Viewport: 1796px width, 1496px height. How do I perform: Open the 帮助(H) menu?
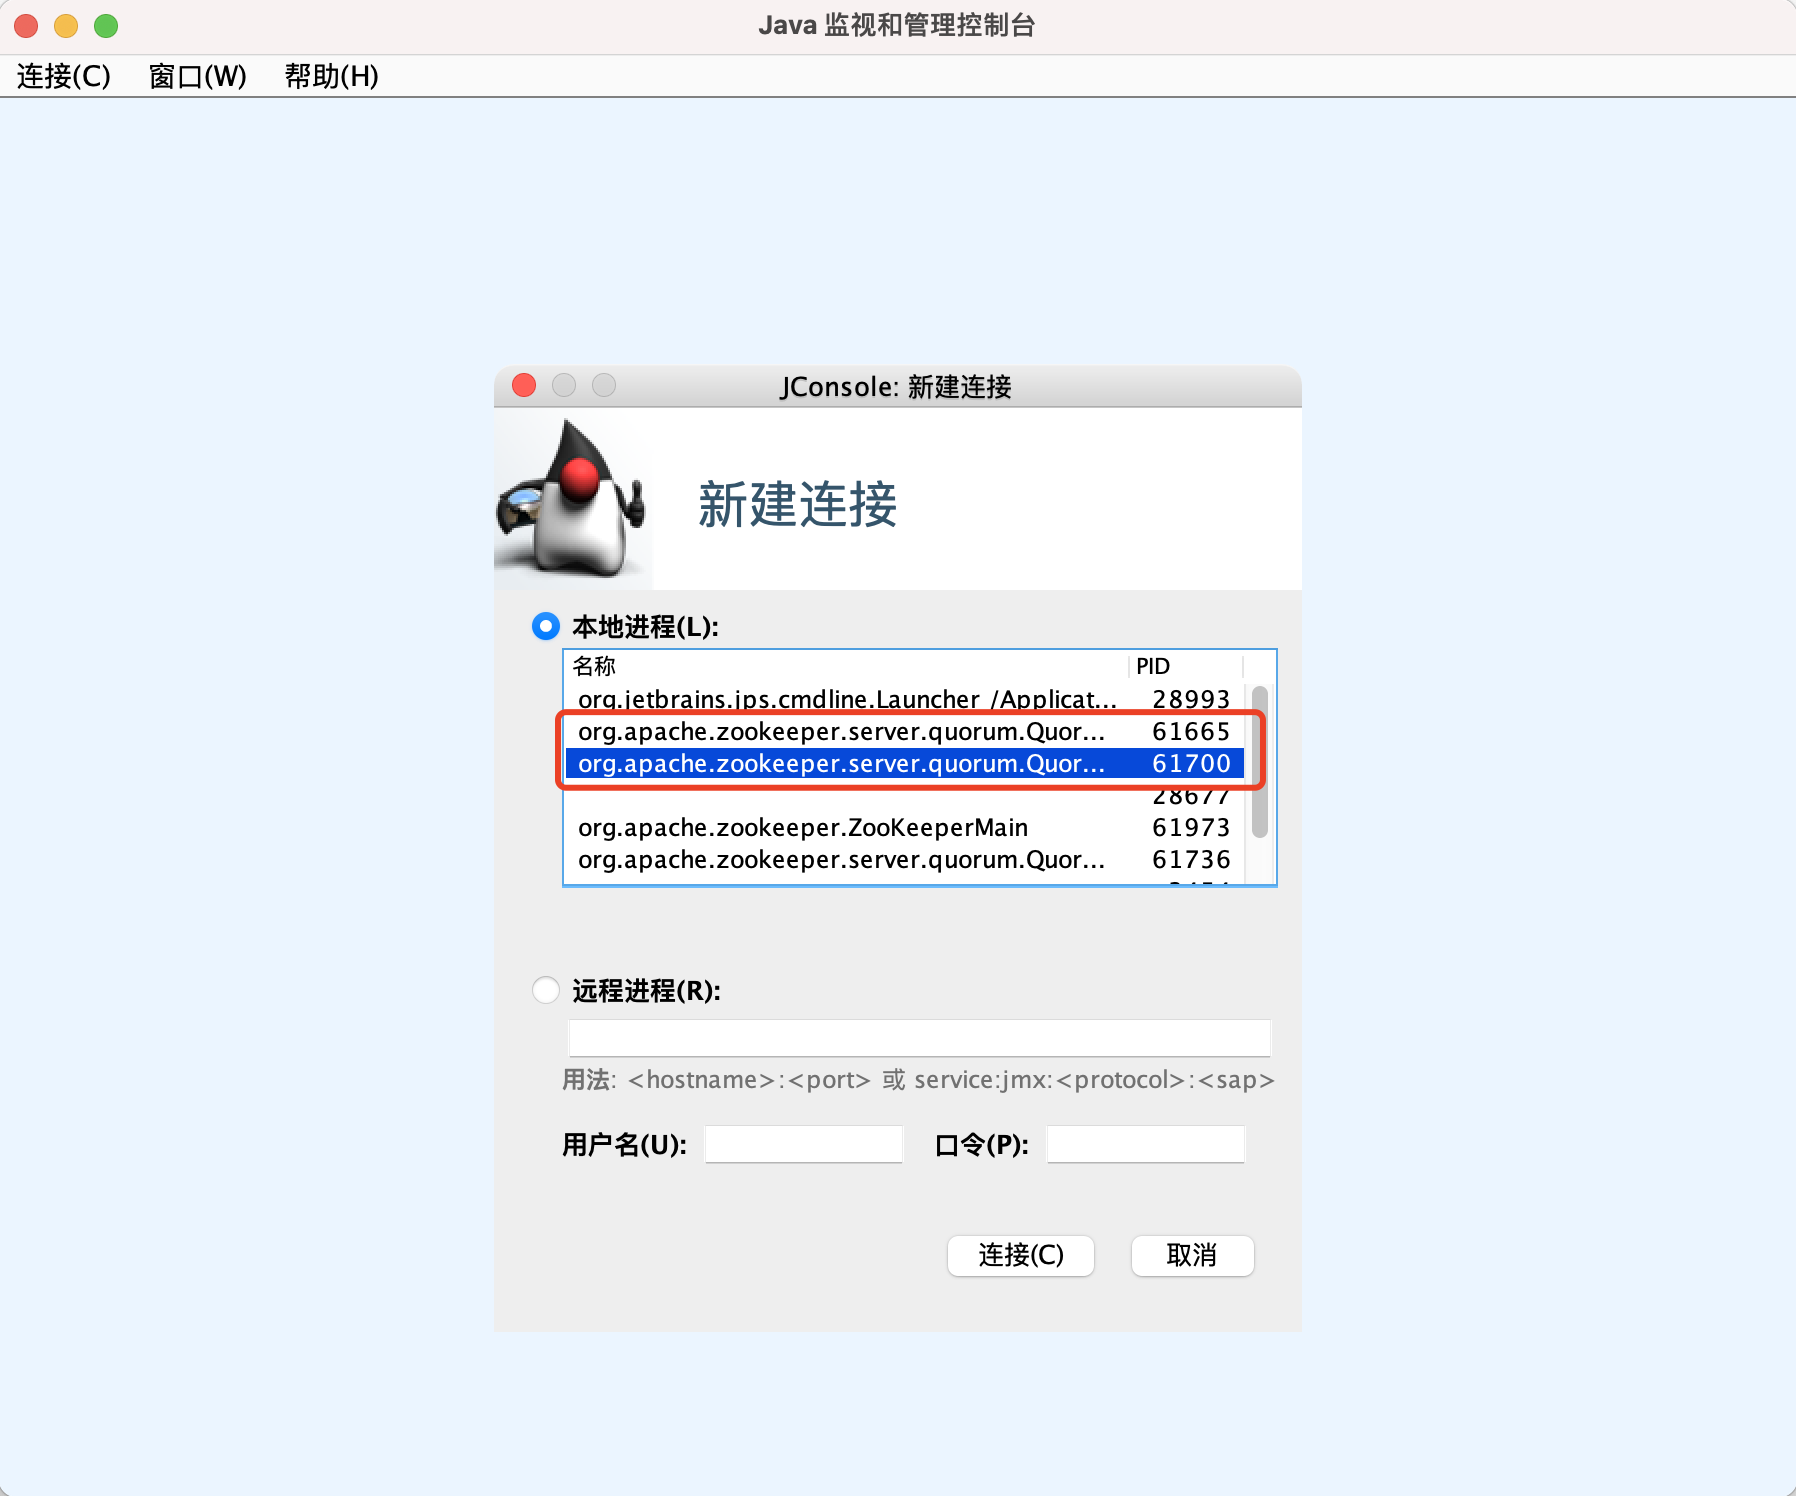[x=331, y=77]
